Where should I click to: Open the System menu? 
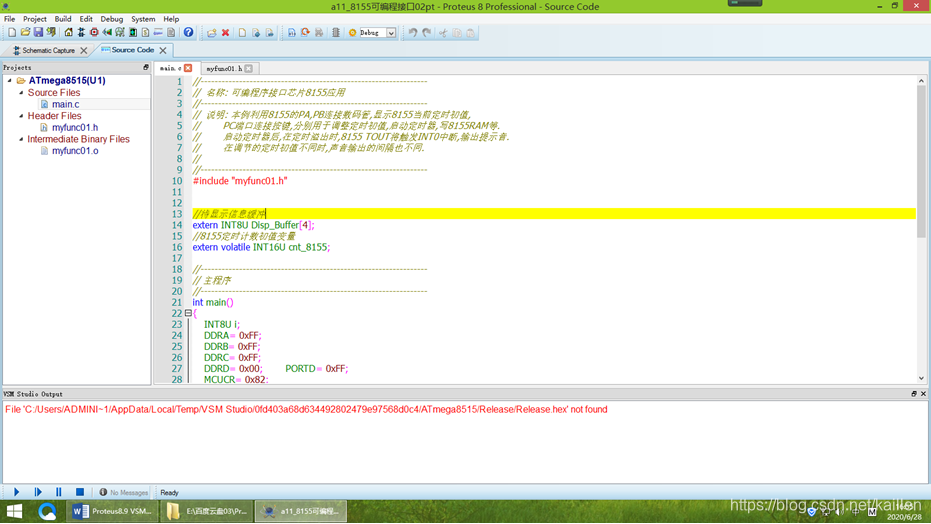[x=143, y=19]
